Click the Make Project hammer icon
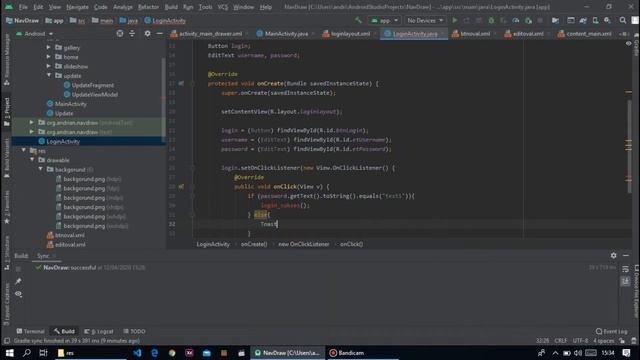Screen dimensions: 640x360 [x=358, y=20]
